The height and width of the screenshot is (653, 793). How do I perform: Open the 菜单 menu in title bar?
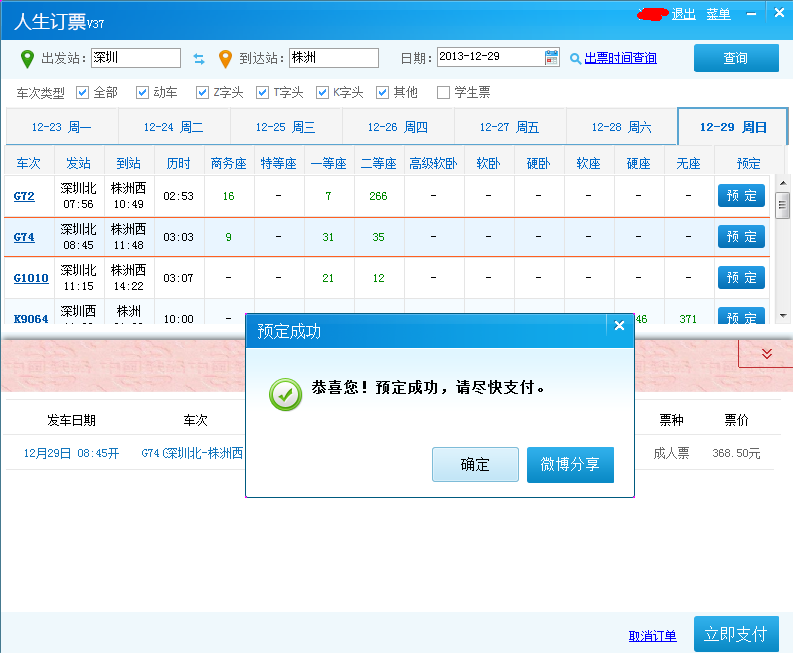tap(718, 14)
